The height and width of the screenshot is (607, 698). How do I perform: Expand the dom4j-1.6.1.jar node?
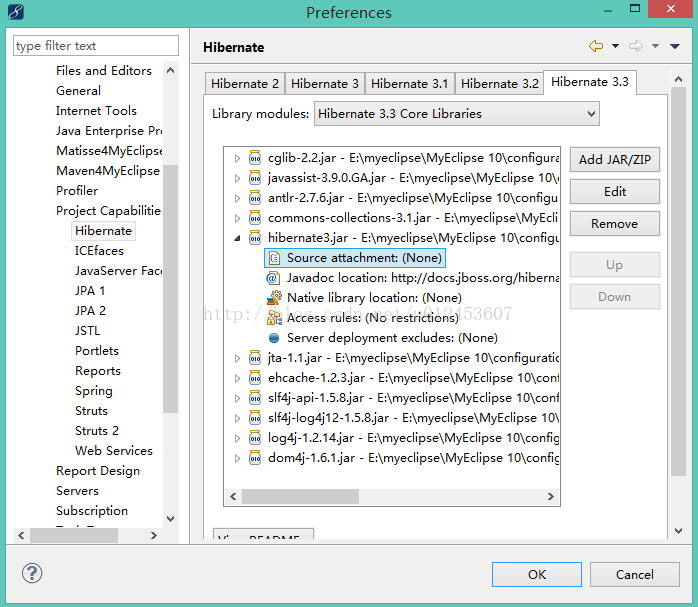click(x=237, y=458)
